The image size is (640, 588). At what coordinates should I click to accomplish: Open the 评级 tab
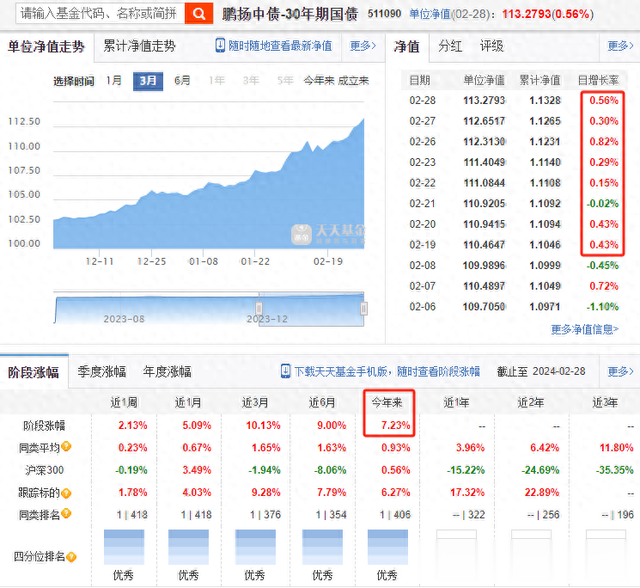(x=492, y=46)
